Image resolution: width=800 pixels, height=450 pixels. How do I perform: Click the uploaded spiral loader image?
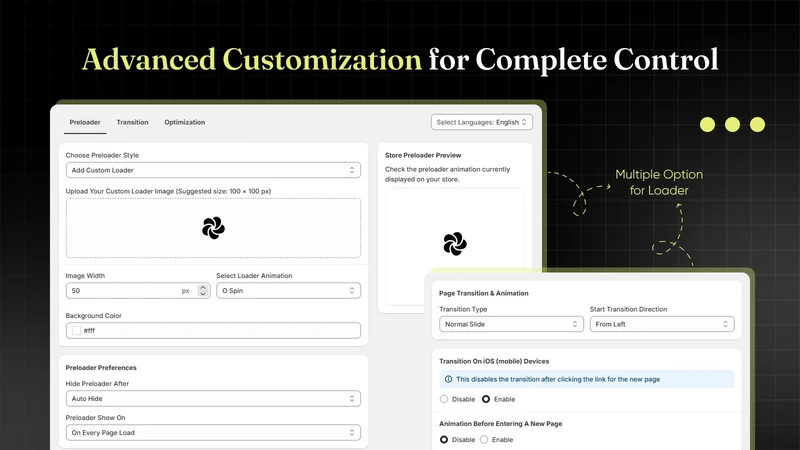click(x=213, y=228)
